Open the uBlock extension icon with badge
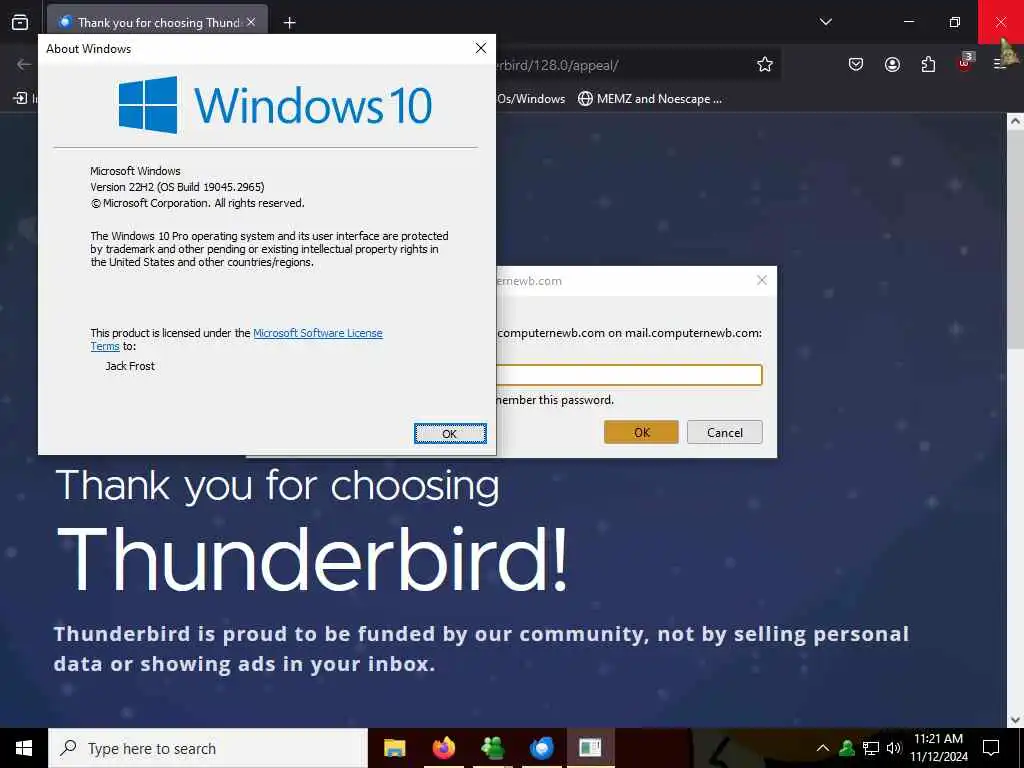The width and height of the screenshot is (1024, 768). point(965,63)
